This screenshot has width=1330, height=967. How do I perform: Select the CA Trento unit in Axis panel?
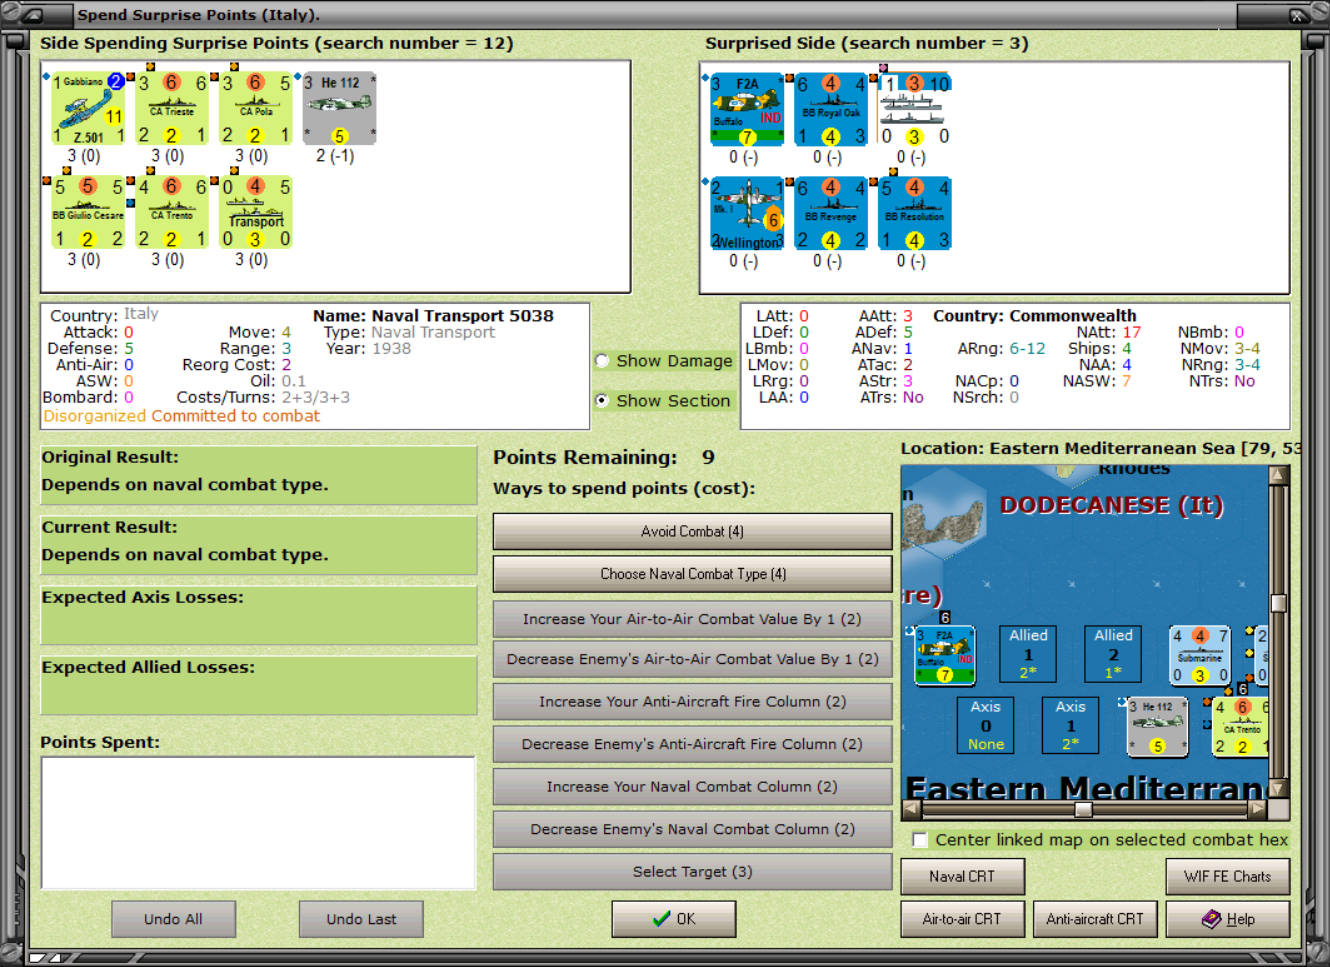point(172,212)
